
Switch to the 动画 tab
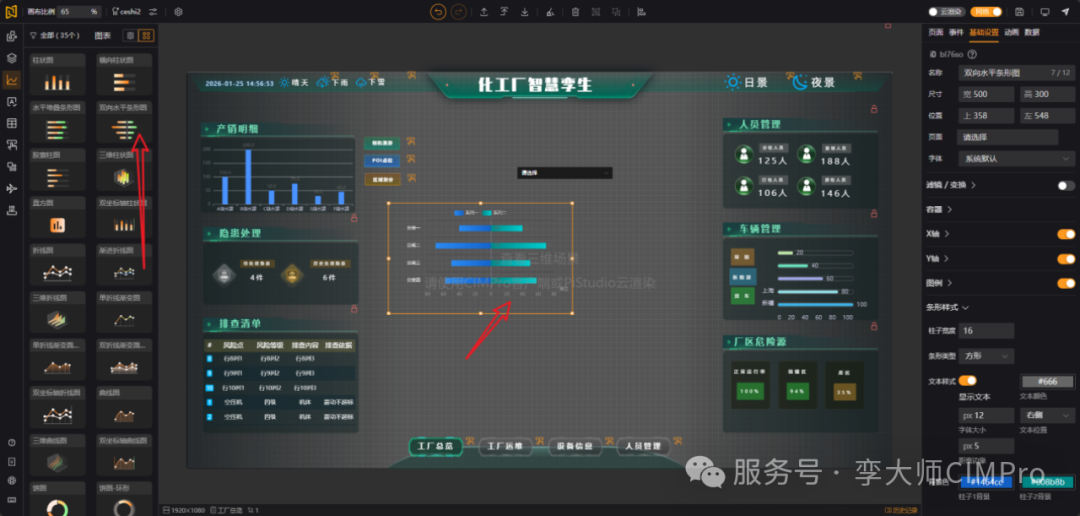tap(1010, 32)
